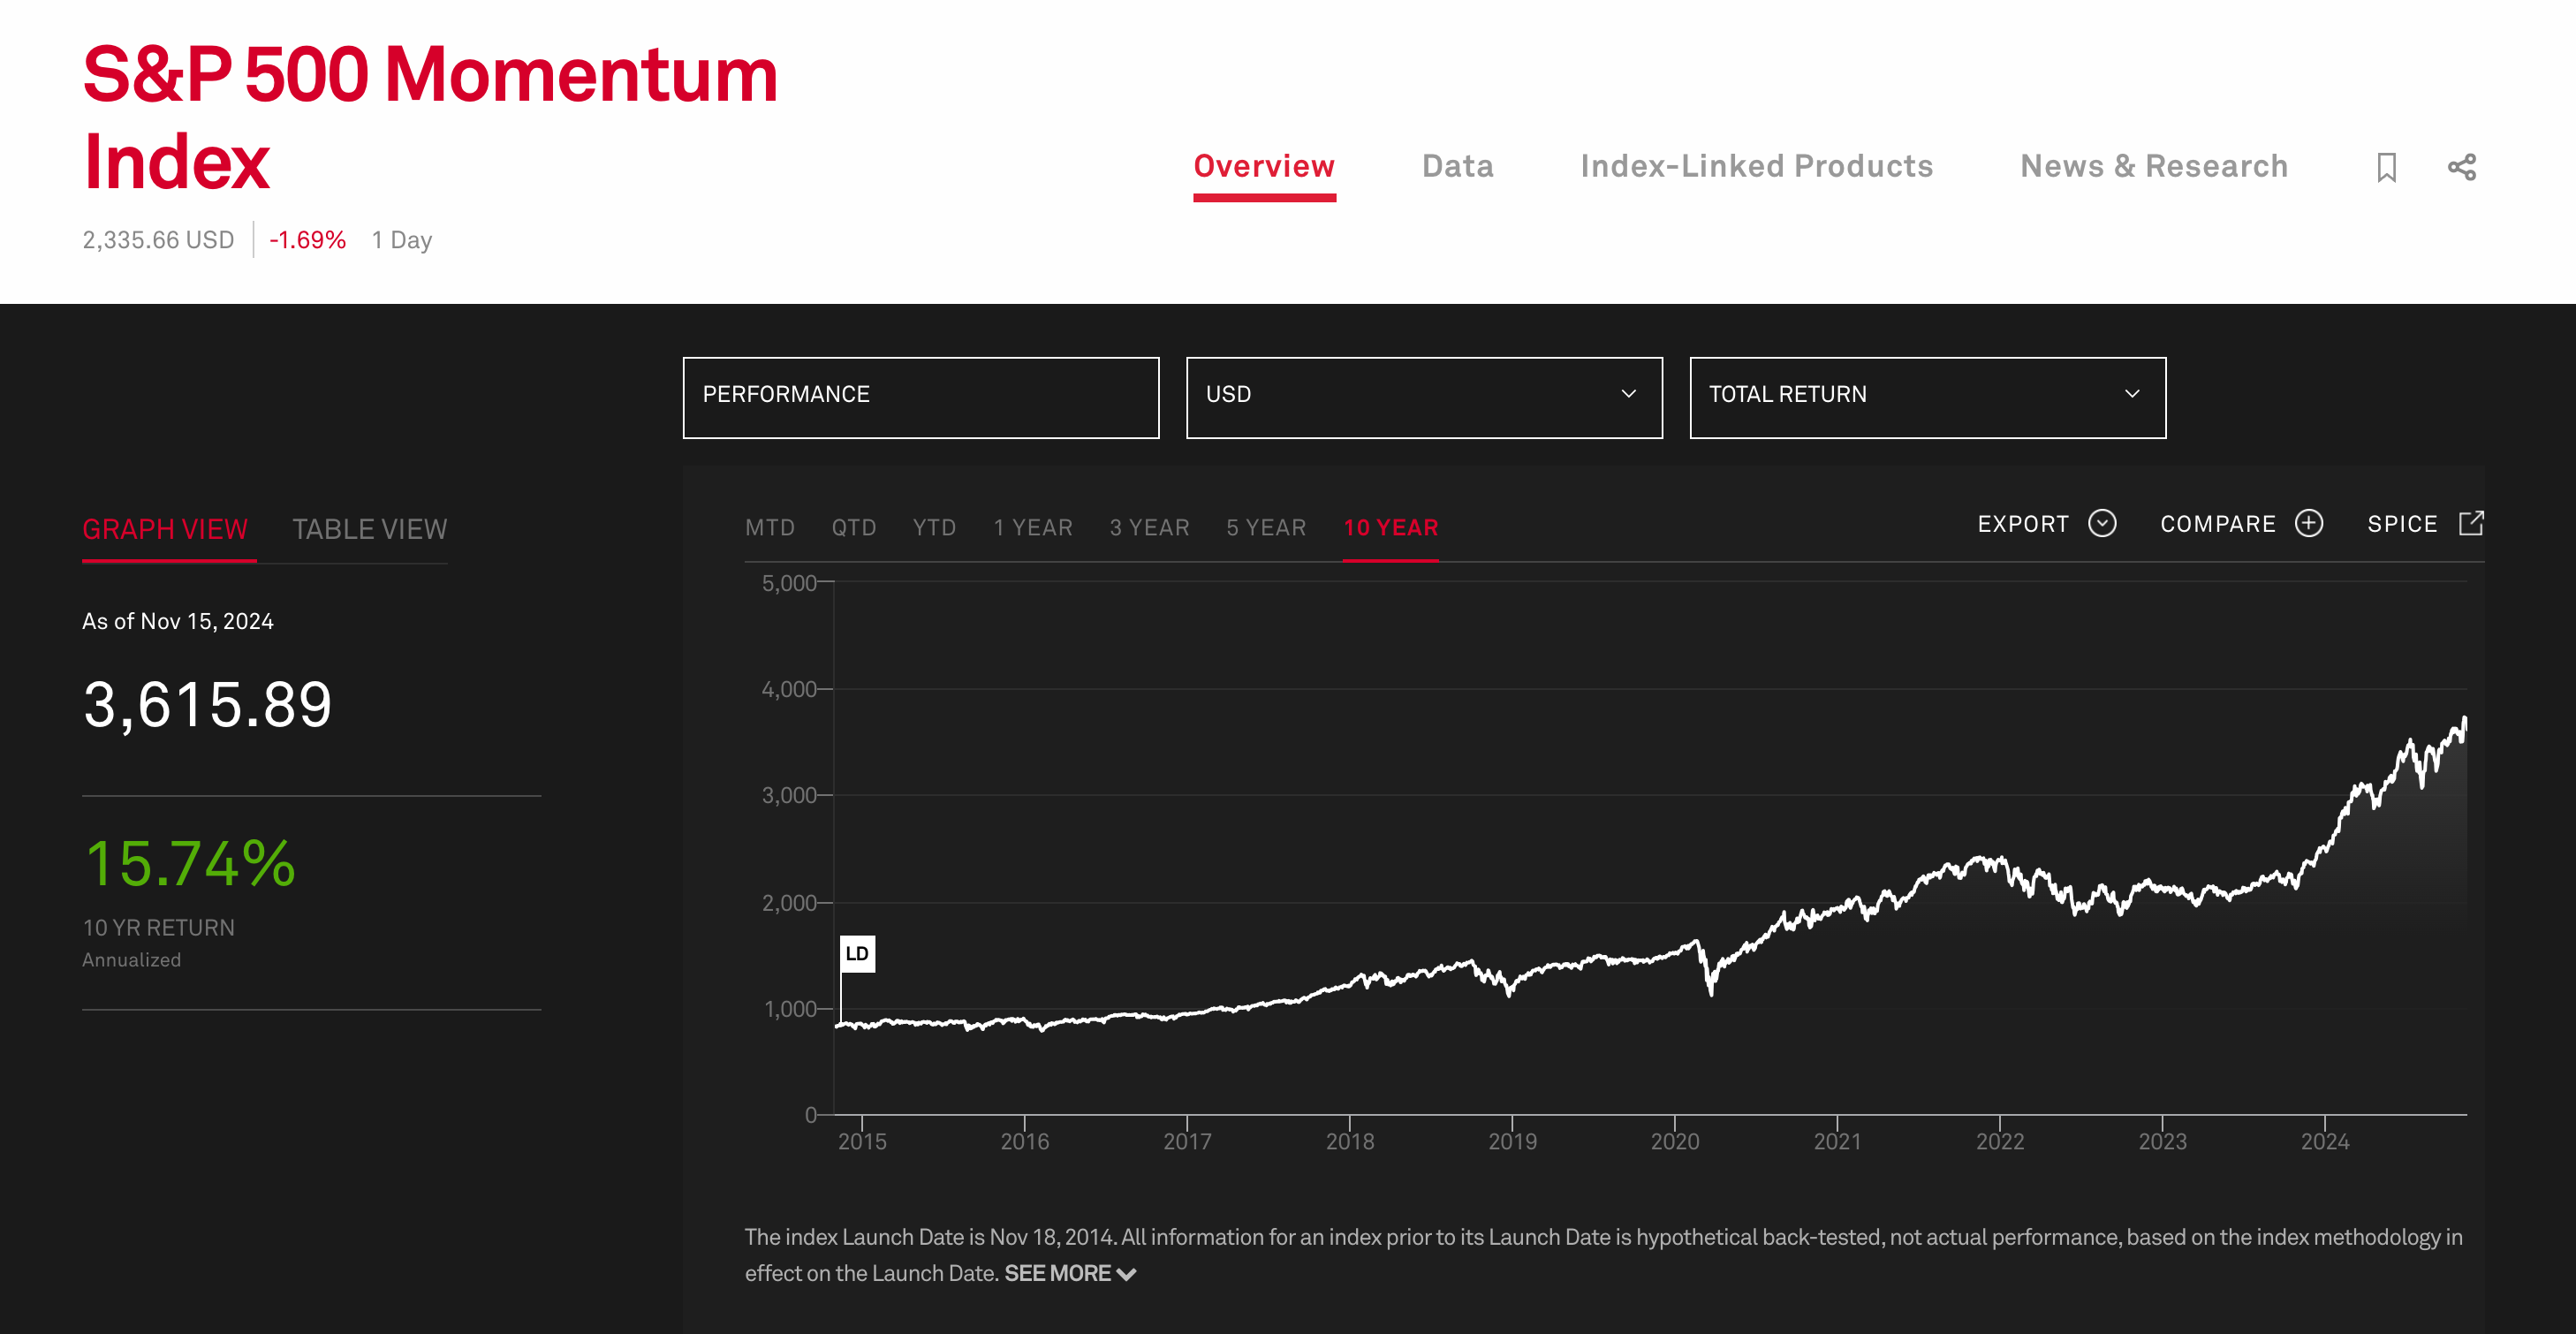
Task: Click the LD launch date marker
Action: pos(857,954)
